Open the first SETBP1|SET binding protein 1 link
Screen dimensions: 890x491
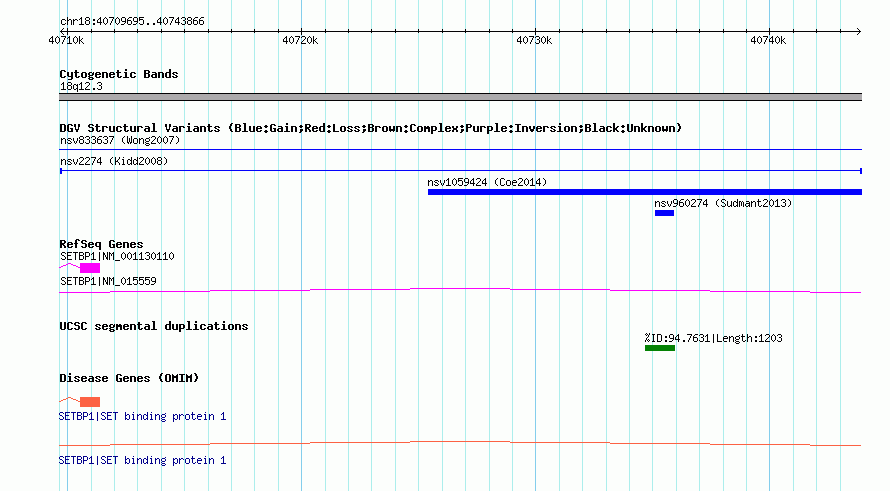(142, 416)
